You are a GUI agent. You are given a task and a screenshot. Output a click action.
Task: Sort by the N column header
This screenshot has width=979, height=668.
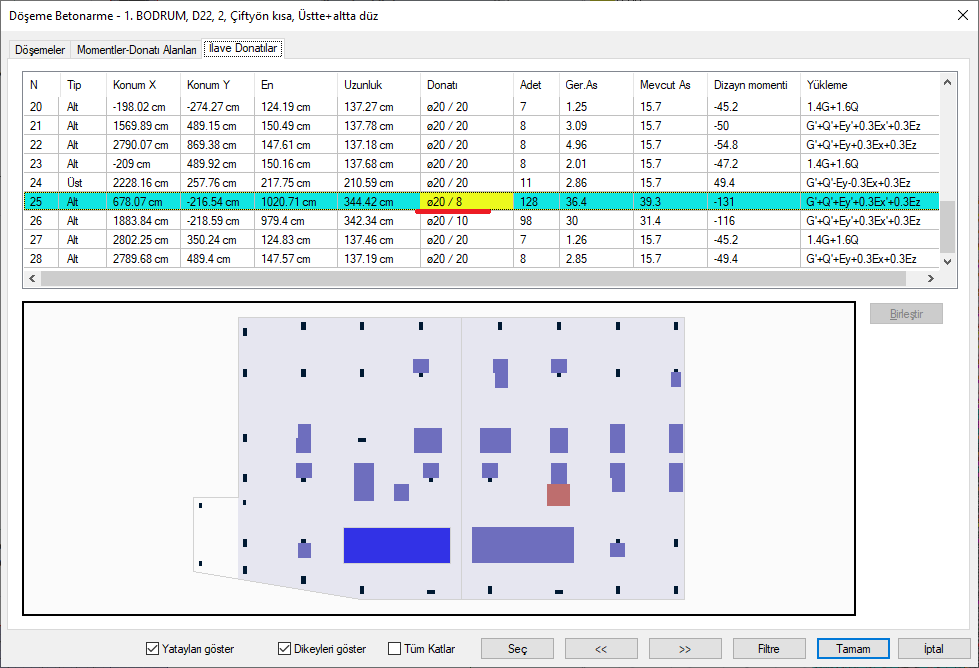(x=42, y=85)
